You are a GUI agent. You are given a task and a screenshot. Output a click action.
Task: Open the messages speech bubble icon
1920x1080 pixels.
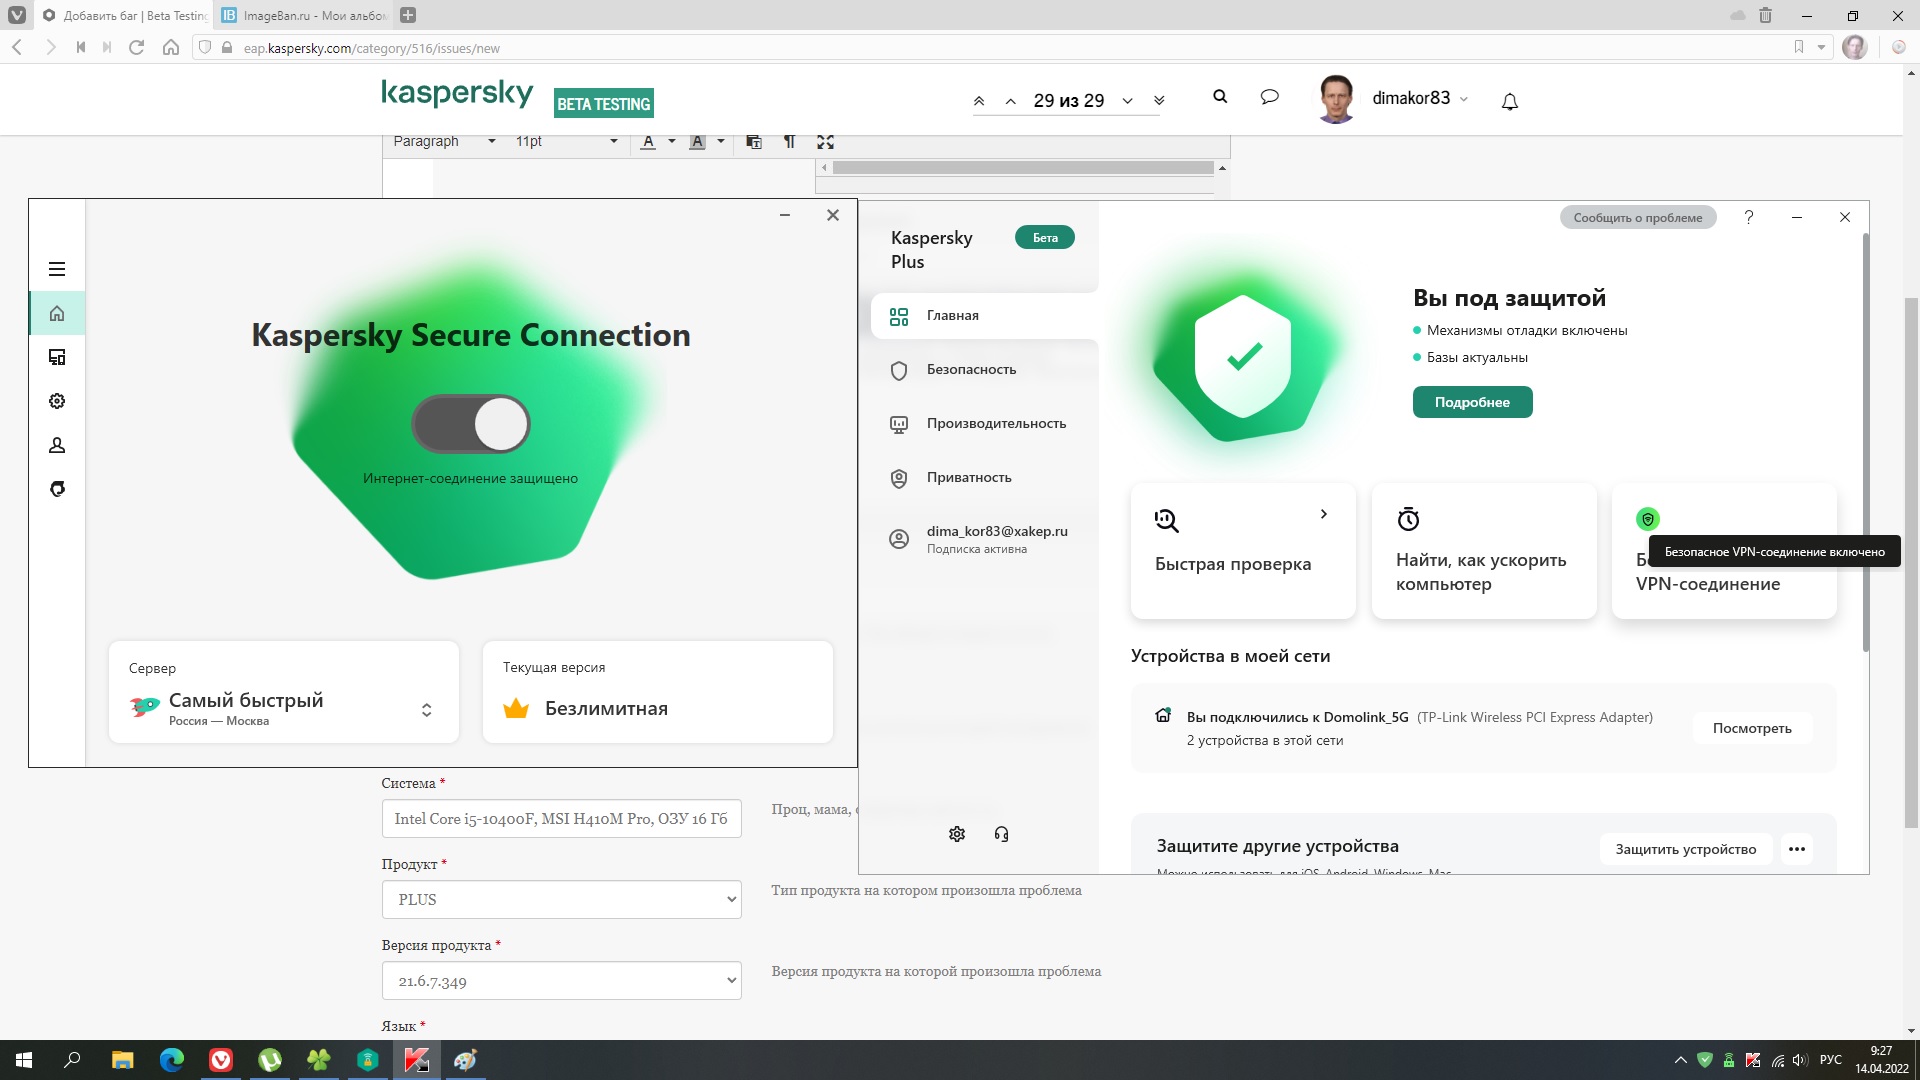tap(1270, 97)
